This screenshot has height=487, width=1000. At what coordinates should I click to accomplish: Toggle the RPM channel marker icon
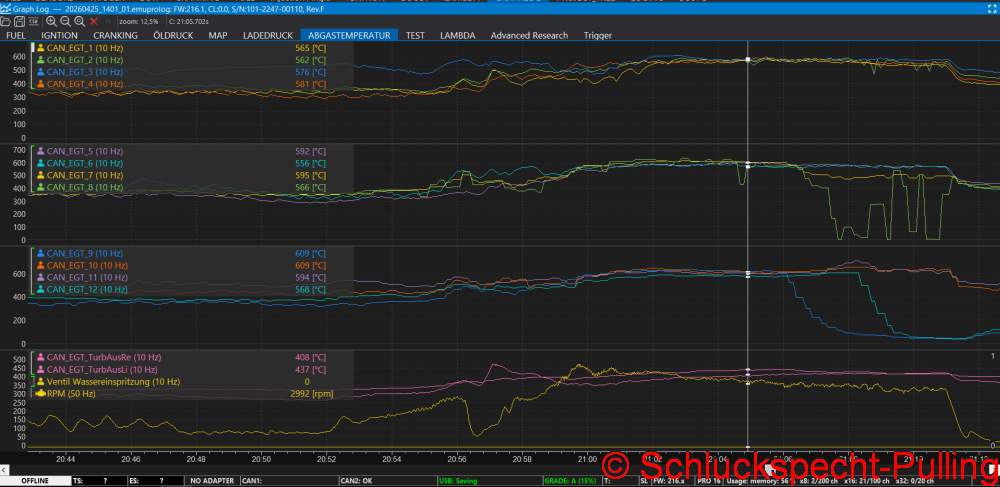tap(41, 394)
